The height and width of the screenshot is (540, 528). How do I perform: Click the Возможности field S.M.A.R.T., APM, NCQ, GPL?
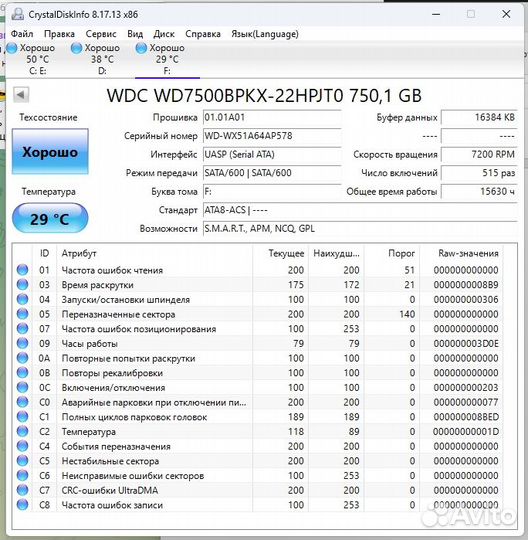tap(360, 229)
